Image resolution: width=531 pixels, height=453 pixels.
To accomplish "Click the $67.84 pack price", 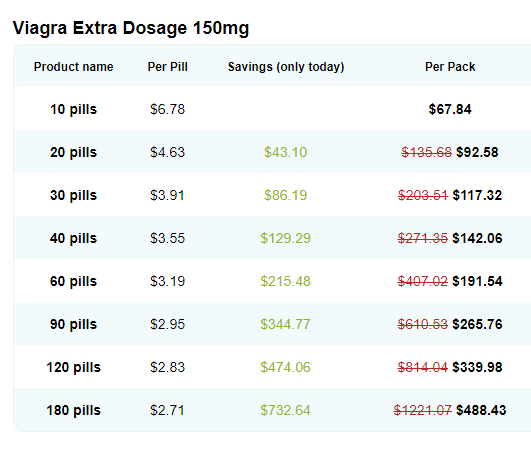I will point(450,109).
